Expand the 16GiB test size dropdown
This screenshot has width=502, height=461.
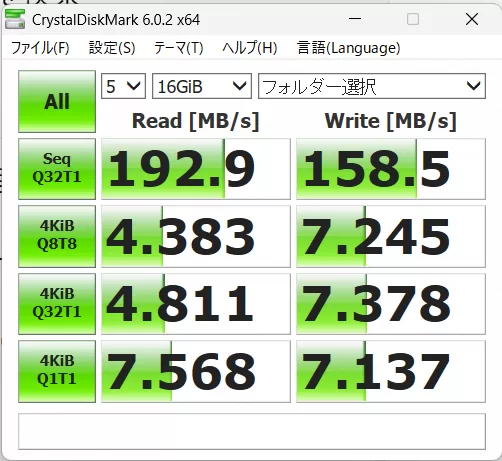pos(202,86)
